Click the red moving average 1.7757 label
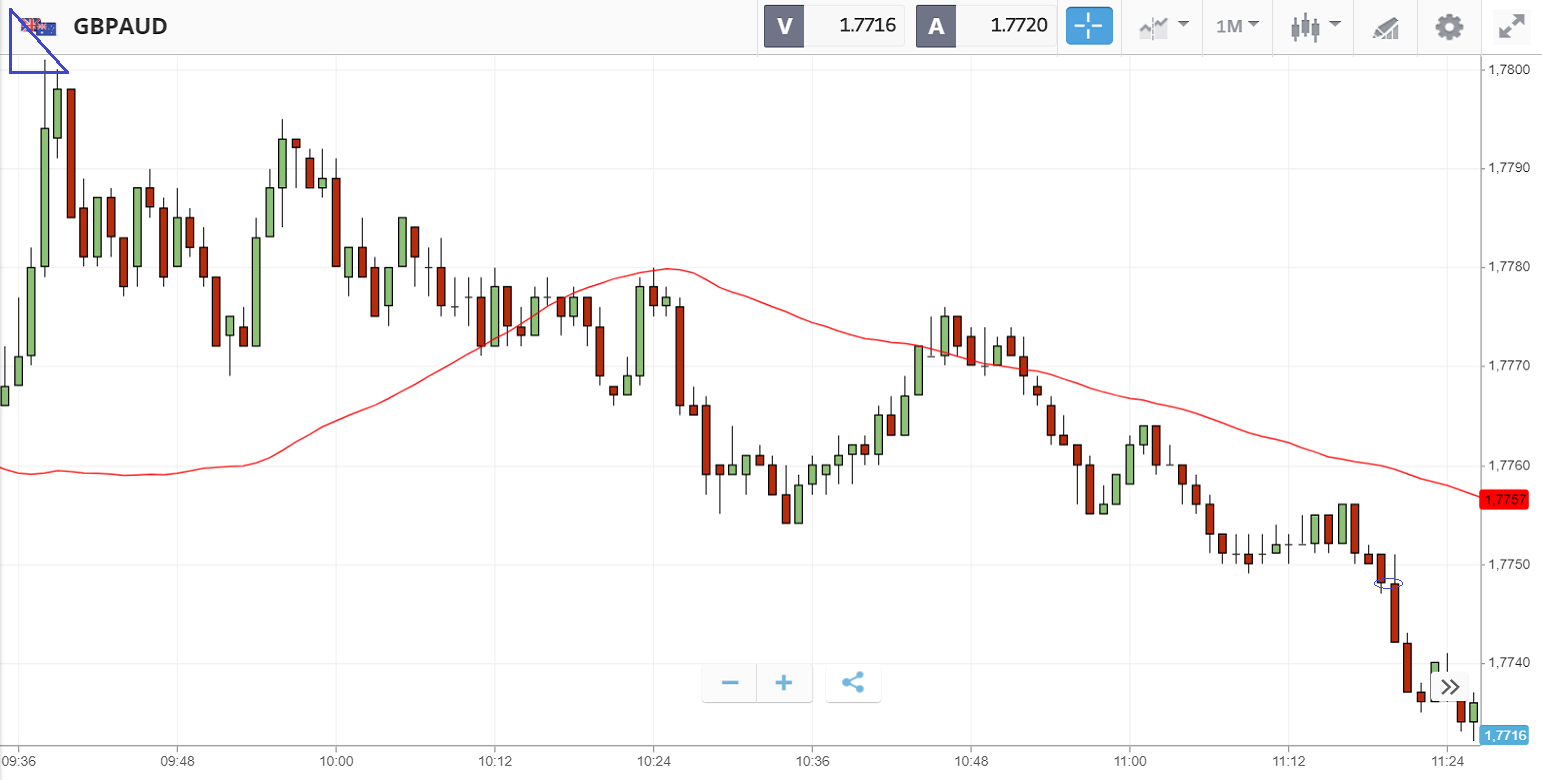The width and height of the screenshot is (1542, 780). [1503, 499]
